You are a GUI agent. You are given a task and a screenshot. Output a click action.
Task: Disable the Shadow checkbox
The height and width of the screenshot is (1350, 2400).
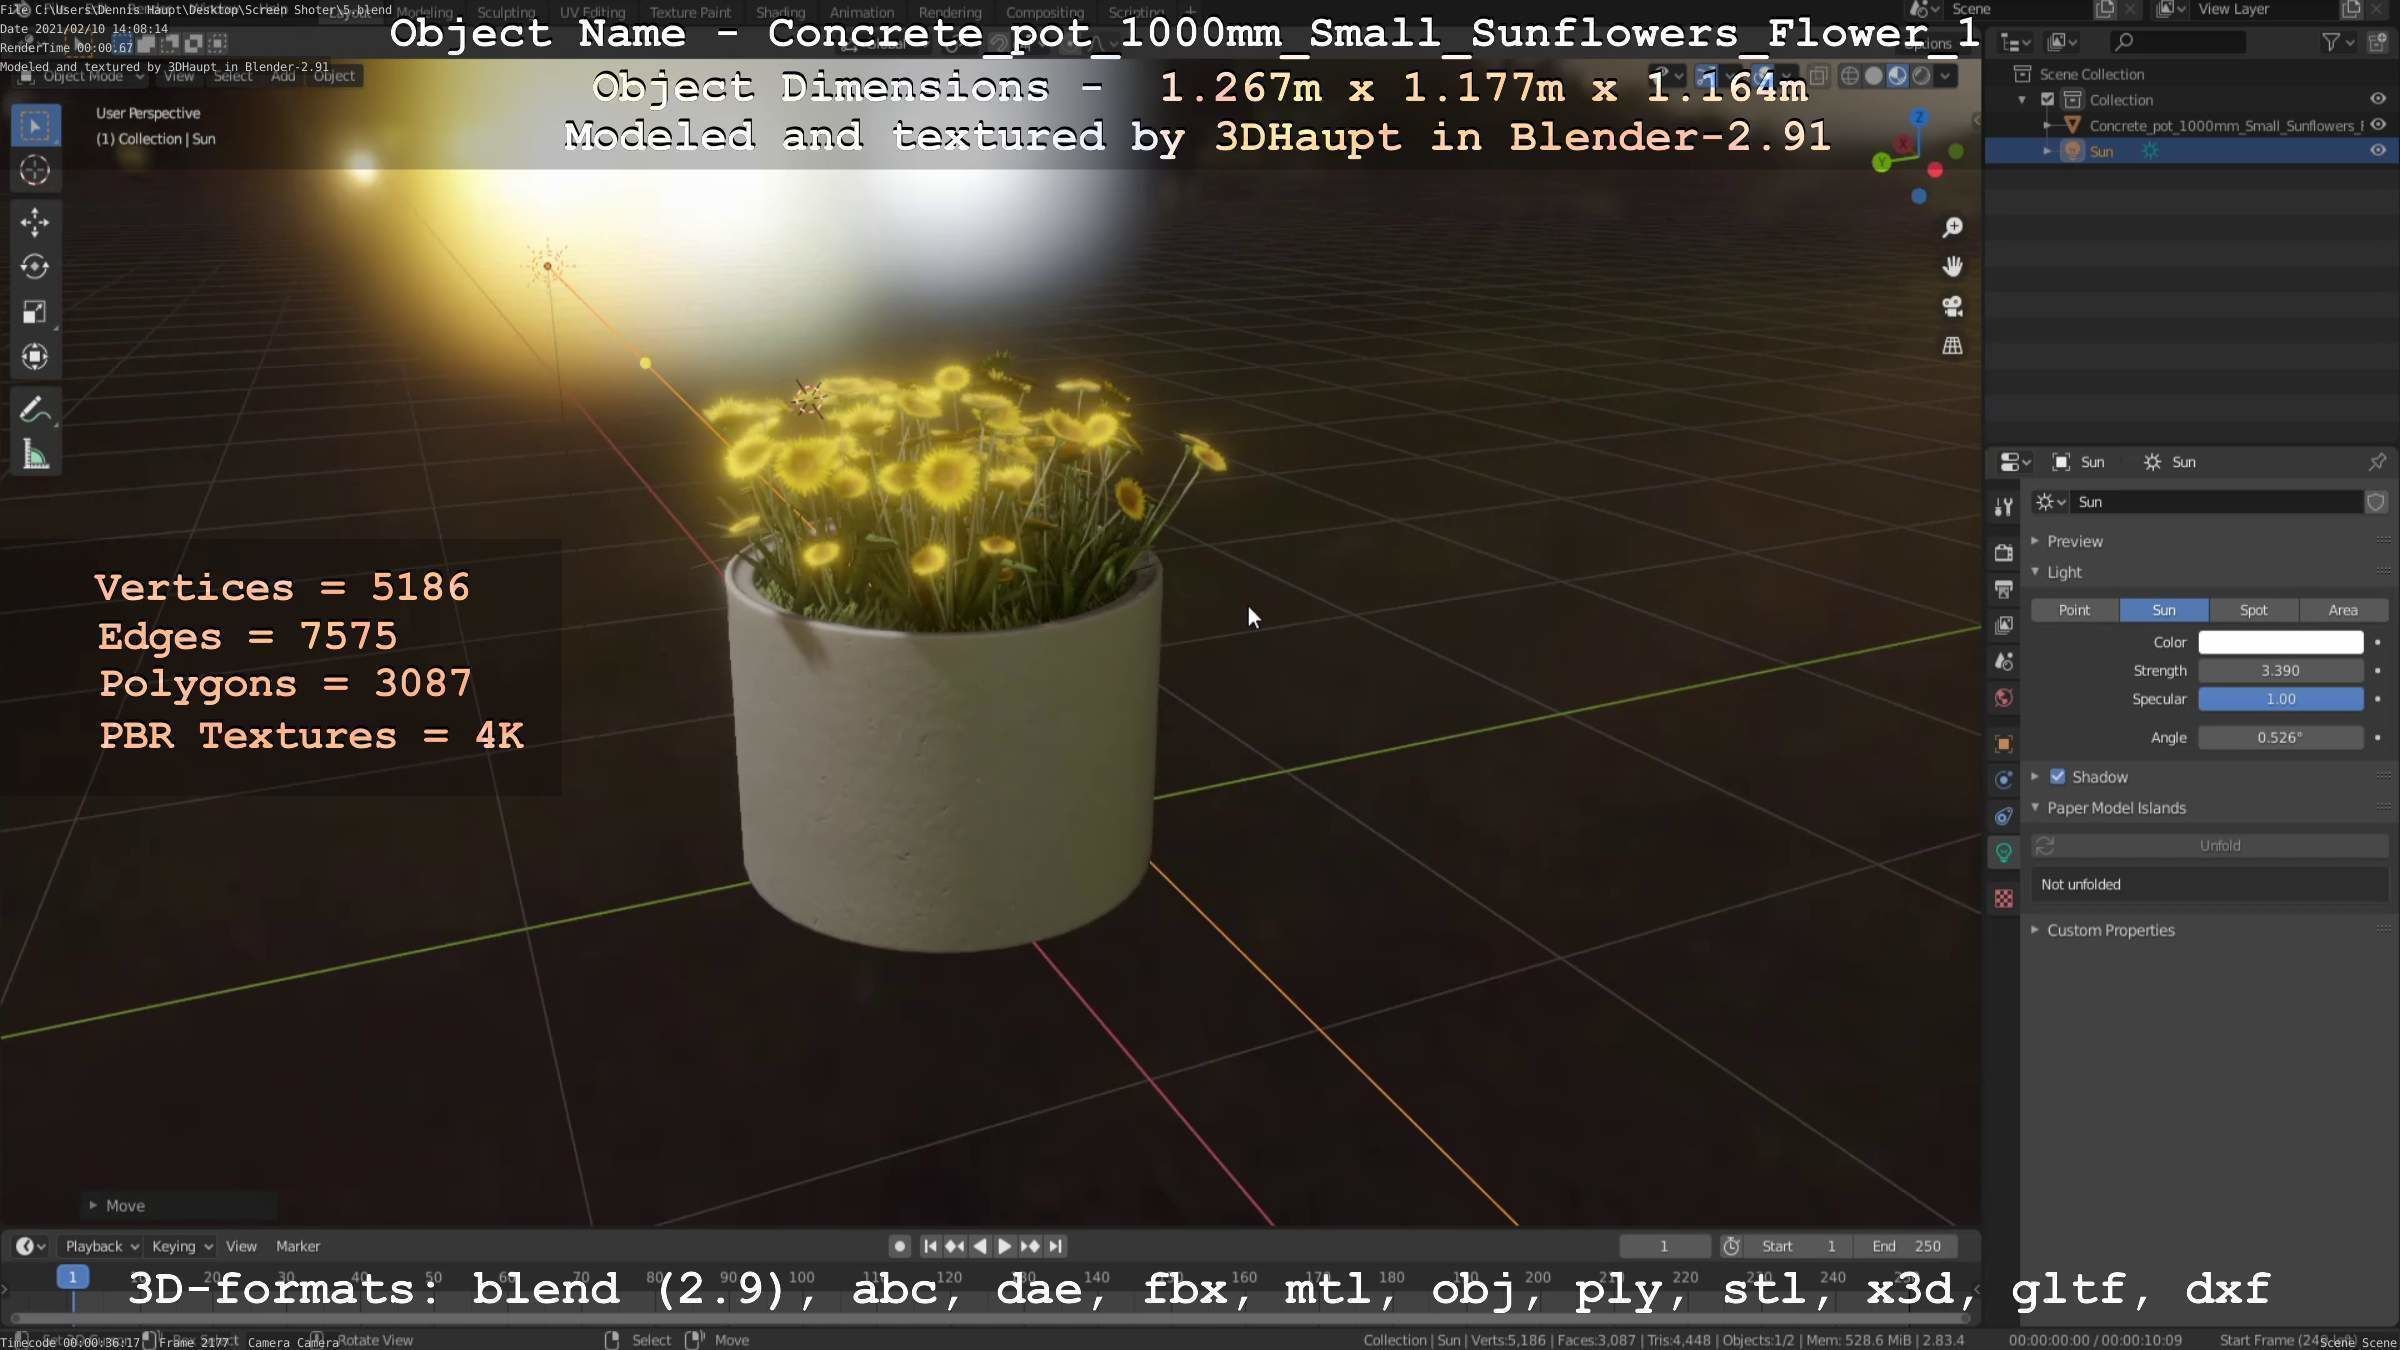coord(2058,777)
